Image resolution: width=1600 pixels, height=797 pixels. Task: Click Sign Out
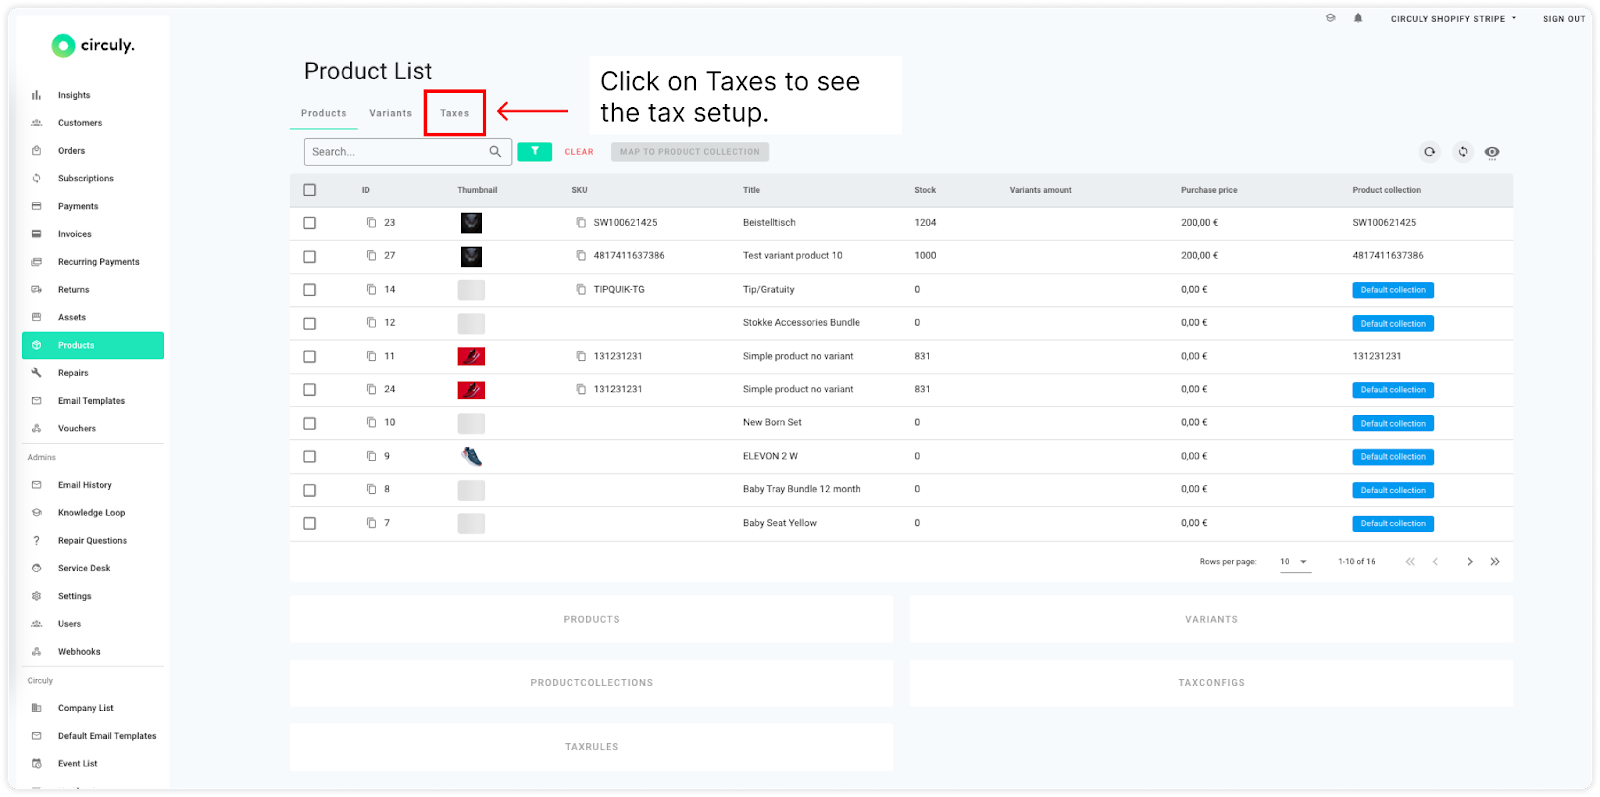pos(1564,19)
